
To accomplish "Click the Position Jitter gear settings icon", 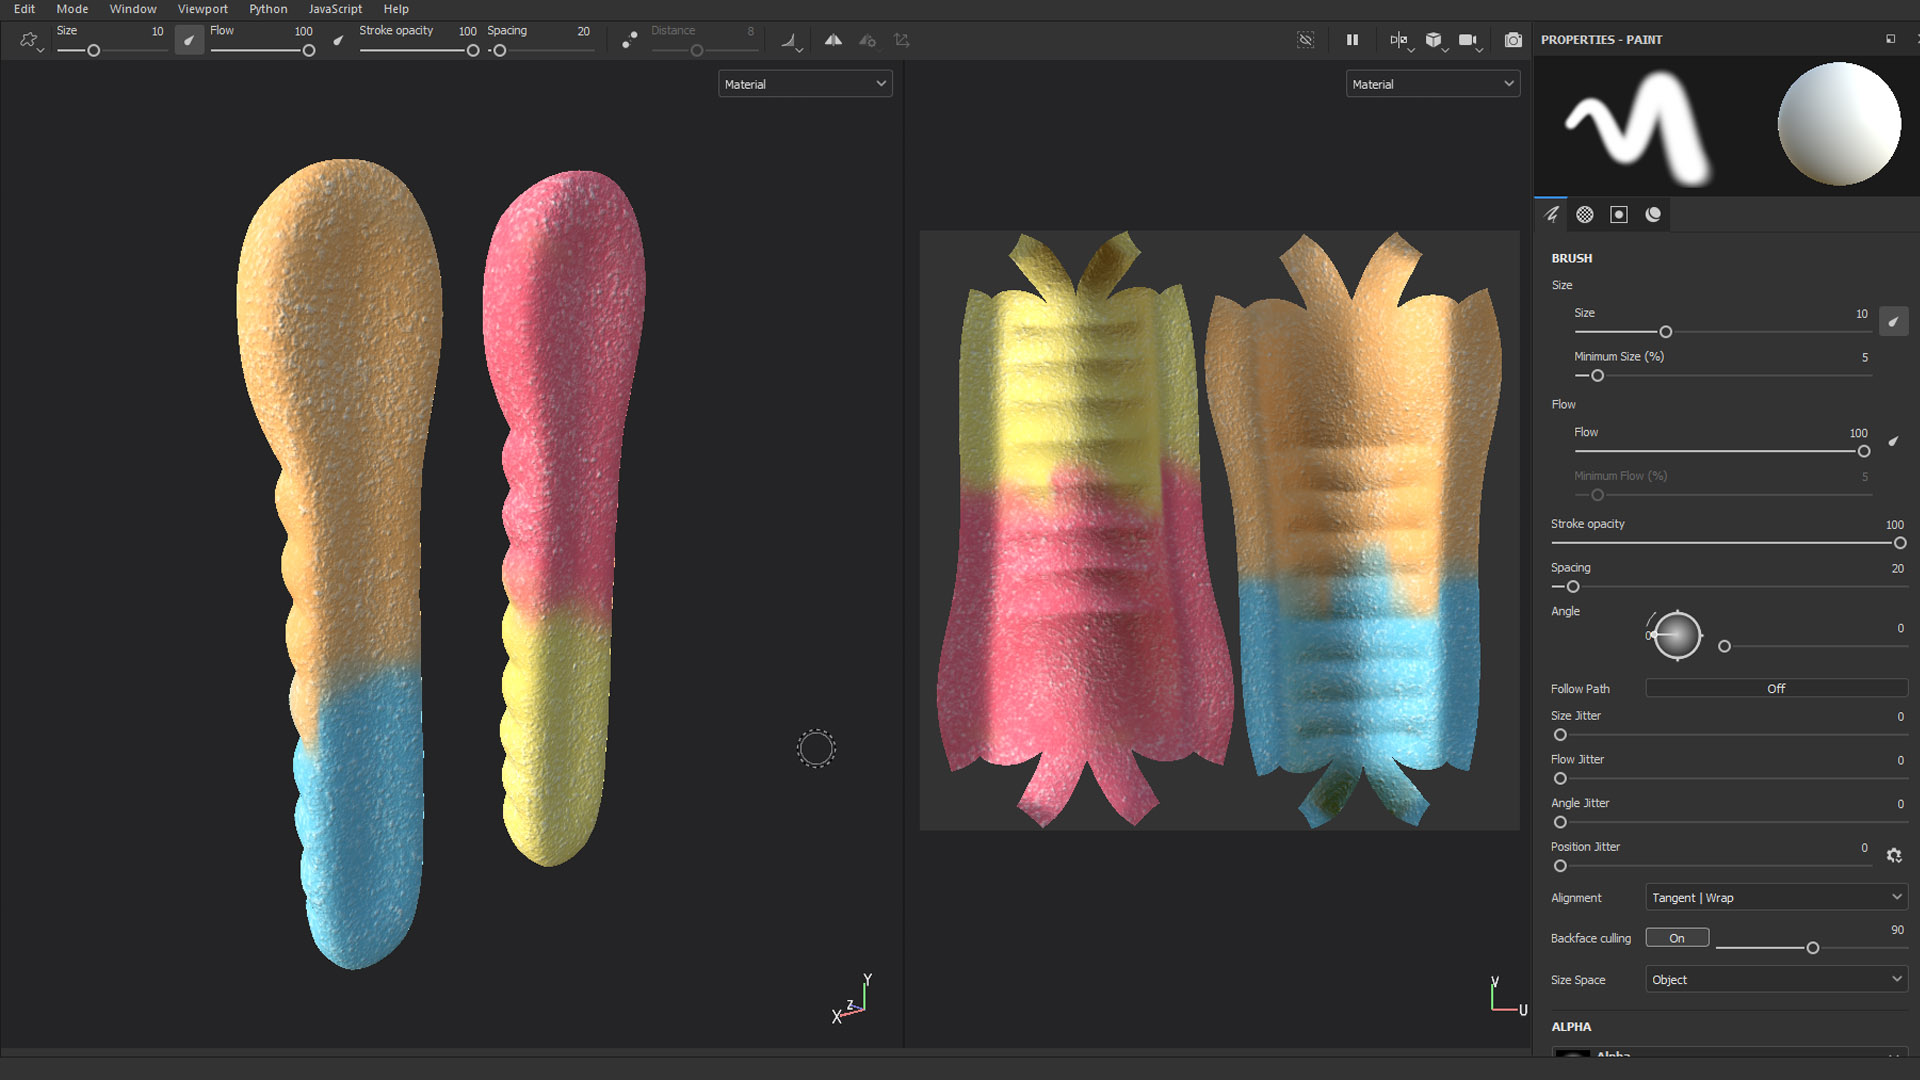I will [1894, 855].
